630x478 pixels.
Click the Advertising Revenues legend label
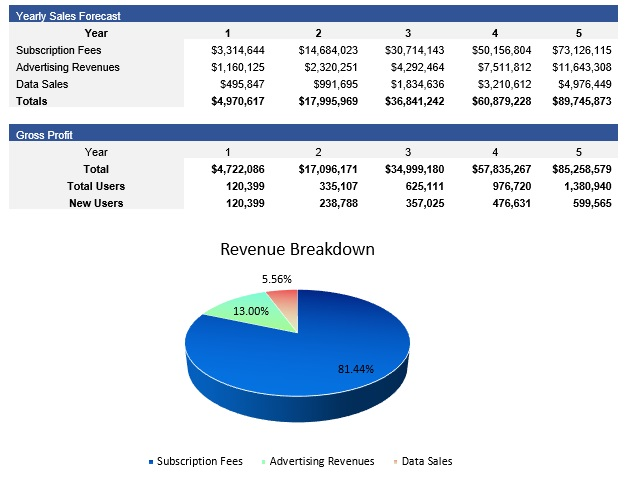(x=322, y=461)
